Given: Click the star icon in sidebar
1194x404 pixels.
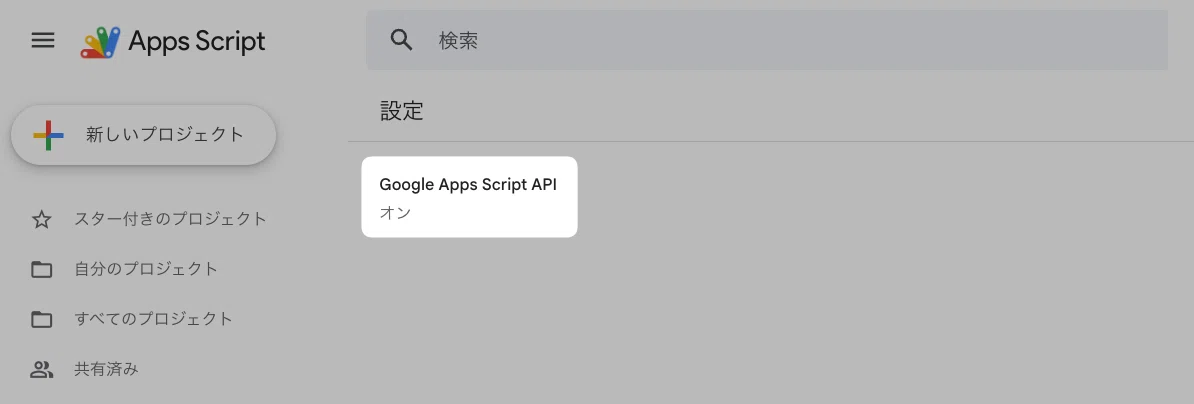Looking at the screenshot, I should (x=41, y=220).
